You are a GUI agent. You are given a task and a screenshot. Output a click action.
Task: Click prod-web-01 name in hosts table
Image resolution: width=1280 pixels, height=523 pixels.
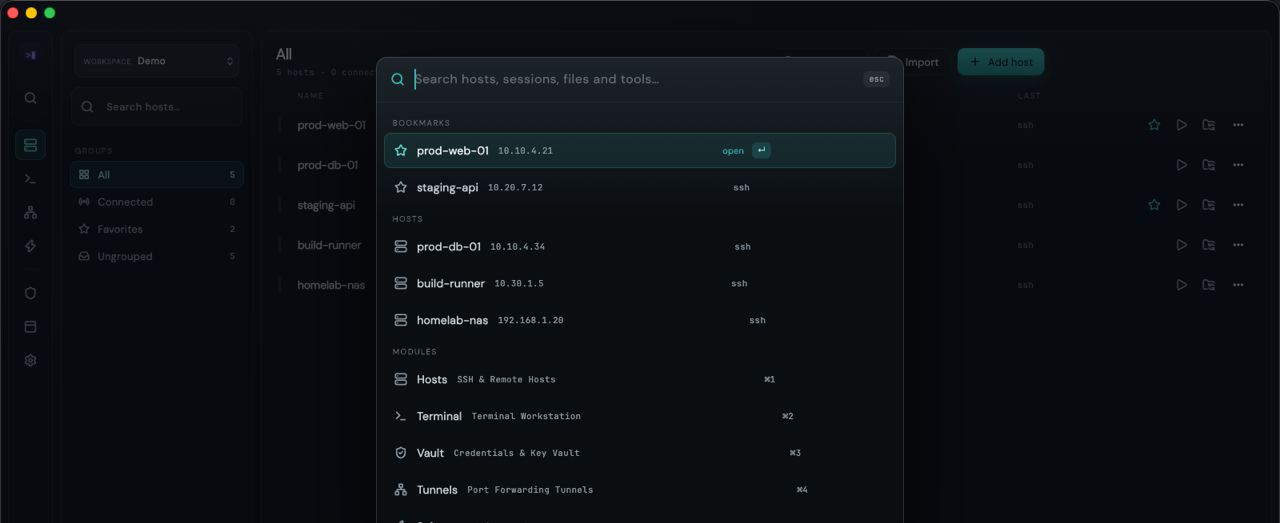pyautogui.click(x=331, y=125)
